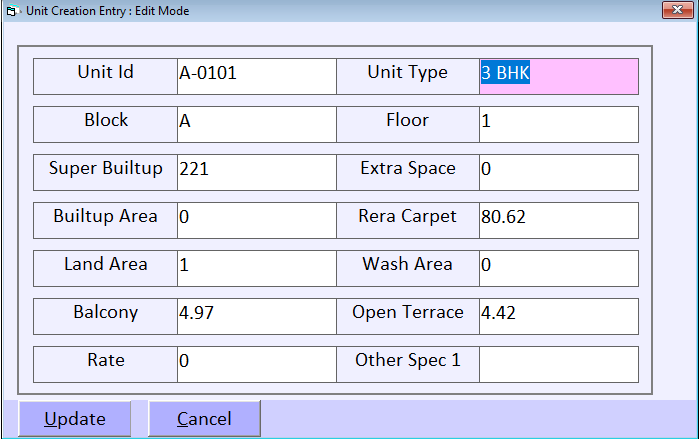The image size is (699, 439).
Task: Click the 'Other Spec 1' label
Action: point(407,361)
